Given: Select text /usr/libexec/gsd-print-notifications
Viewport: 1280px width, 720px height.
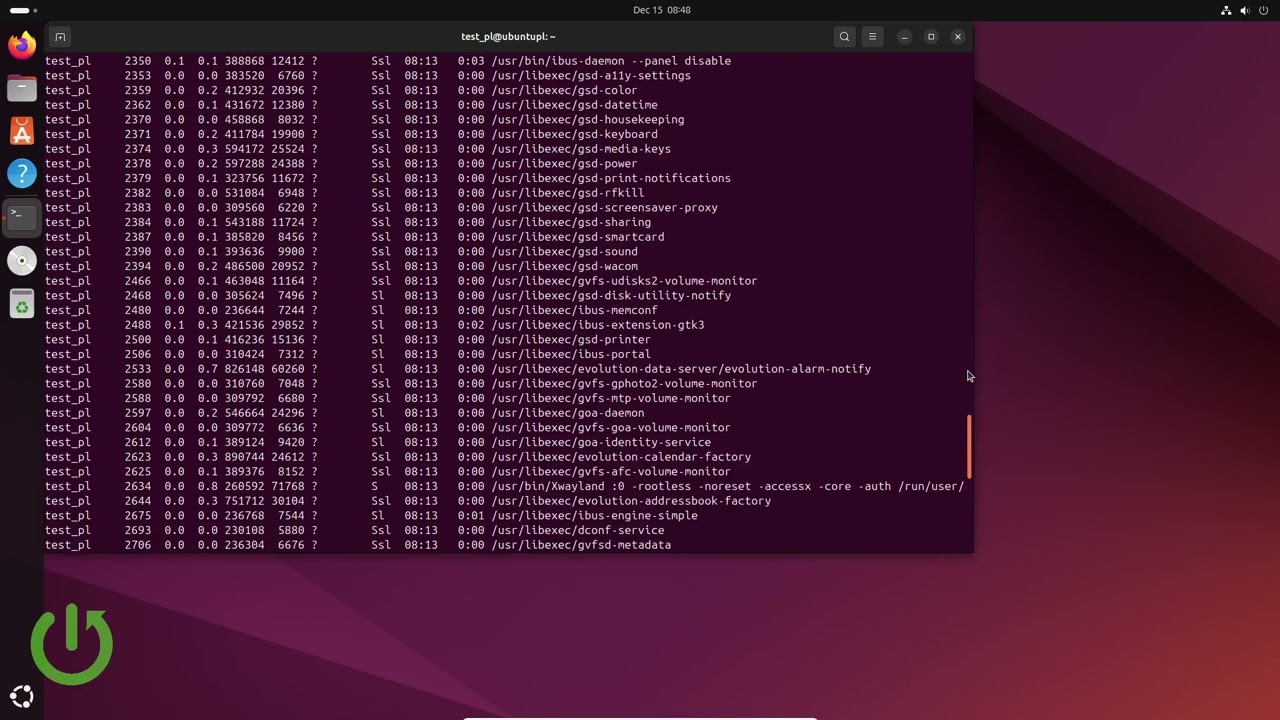Looking at the screenshot, I should 611,178.
